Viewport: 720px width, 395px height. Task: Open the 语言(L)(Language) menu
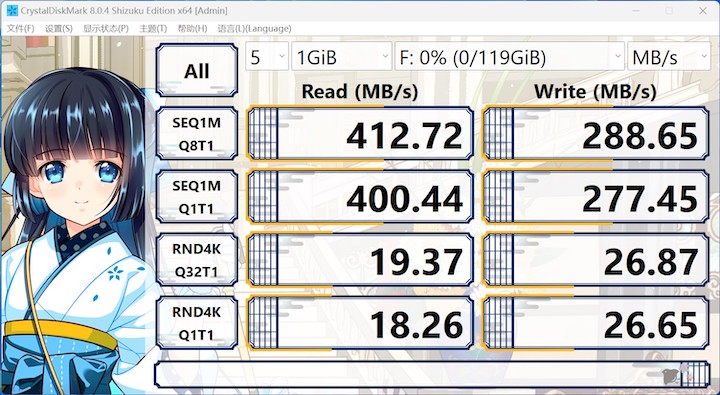click(254, 28)
